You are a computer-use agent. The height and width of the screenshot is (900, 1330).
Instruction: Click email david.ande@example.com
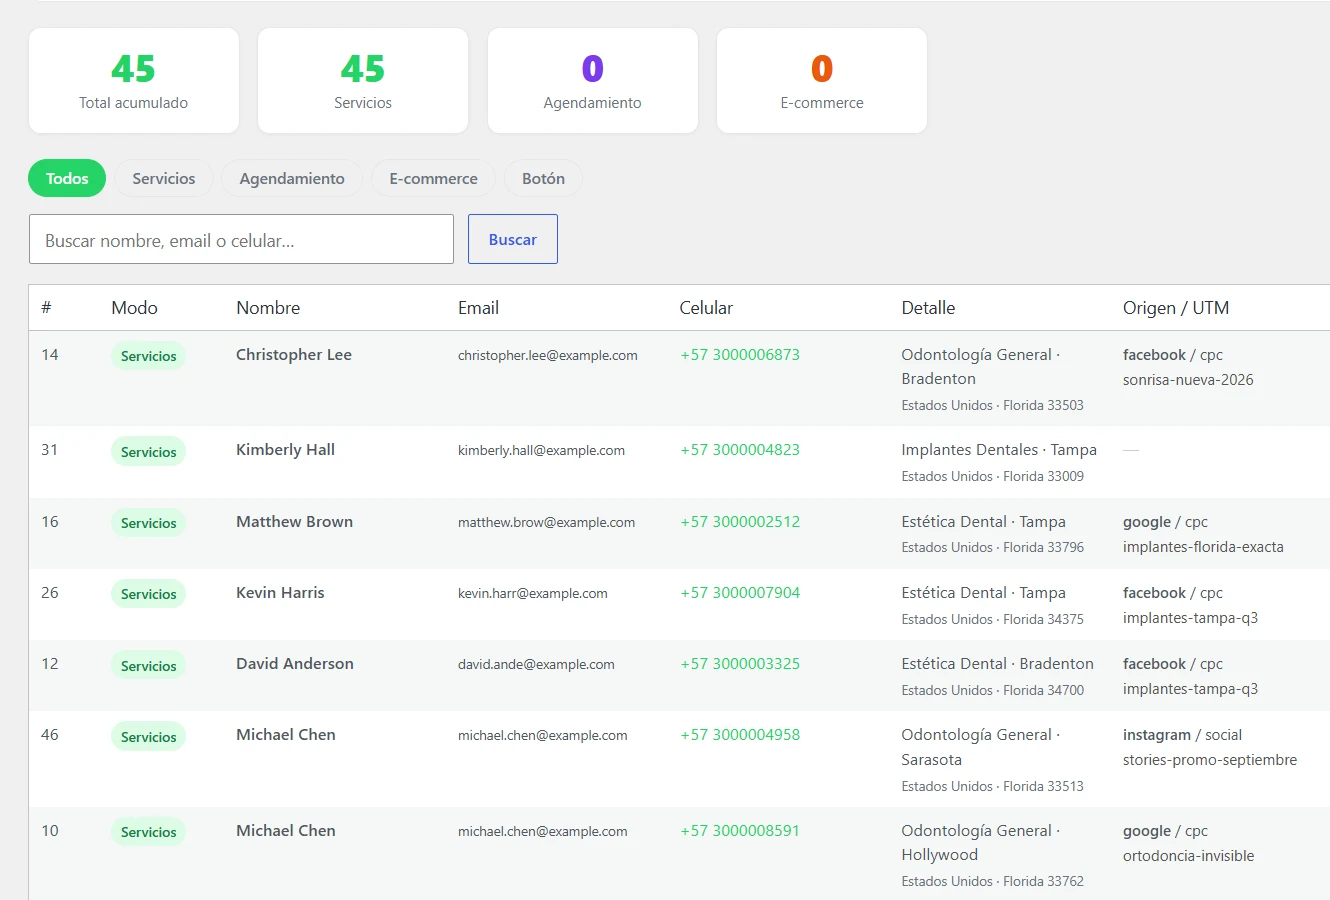coord(536,665)
